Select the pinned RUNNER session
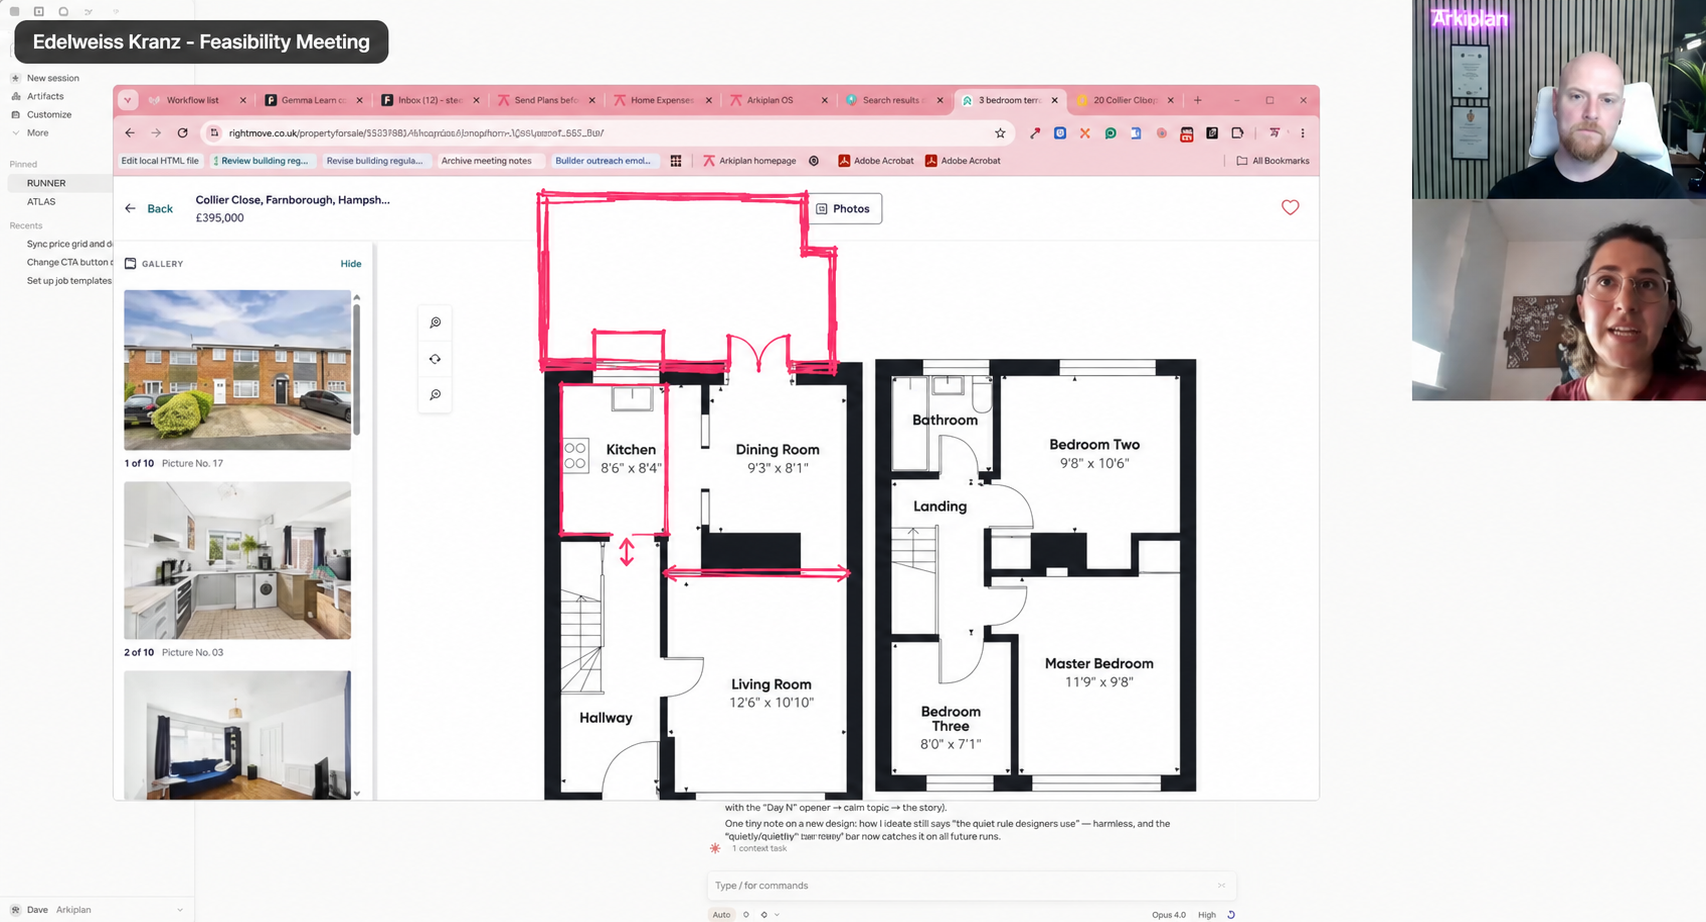 58,183
